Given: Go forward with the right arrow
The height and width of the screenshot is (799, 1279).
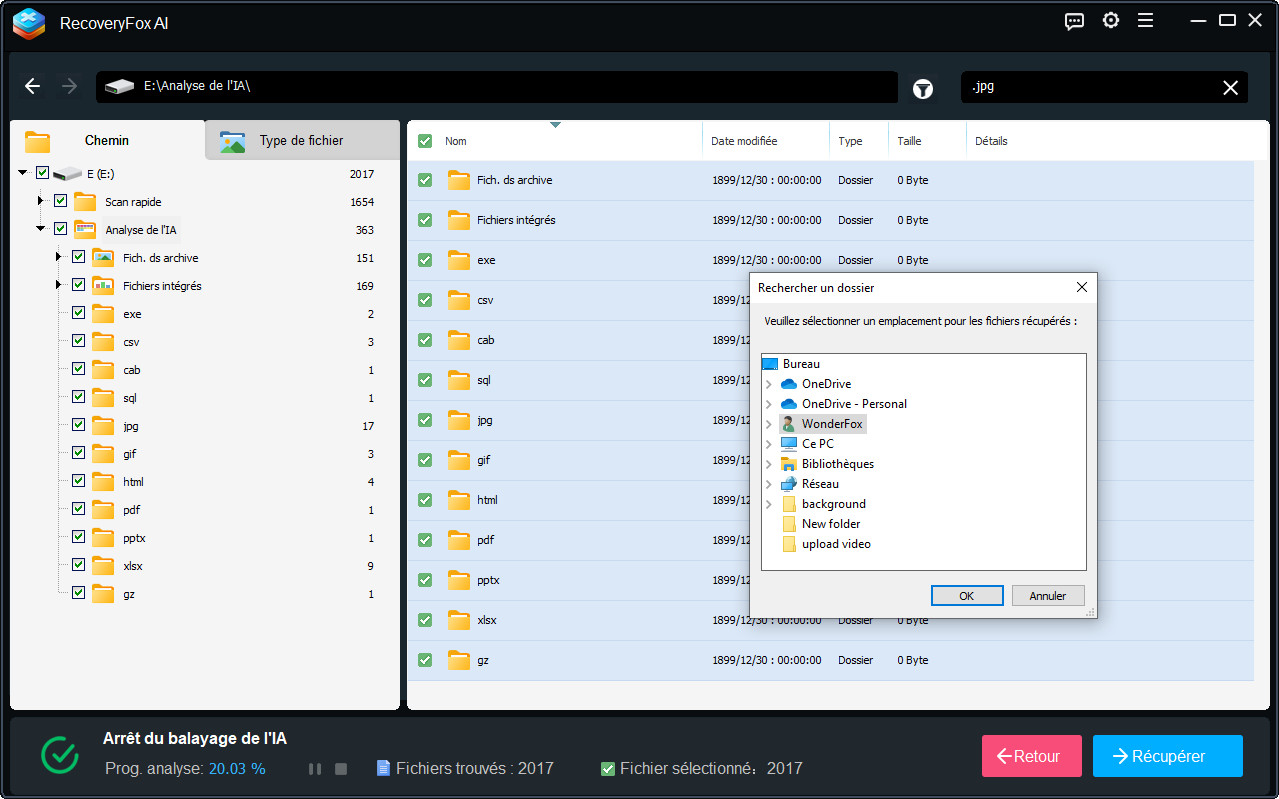Looking at the screenshot, I should point(69,86).
